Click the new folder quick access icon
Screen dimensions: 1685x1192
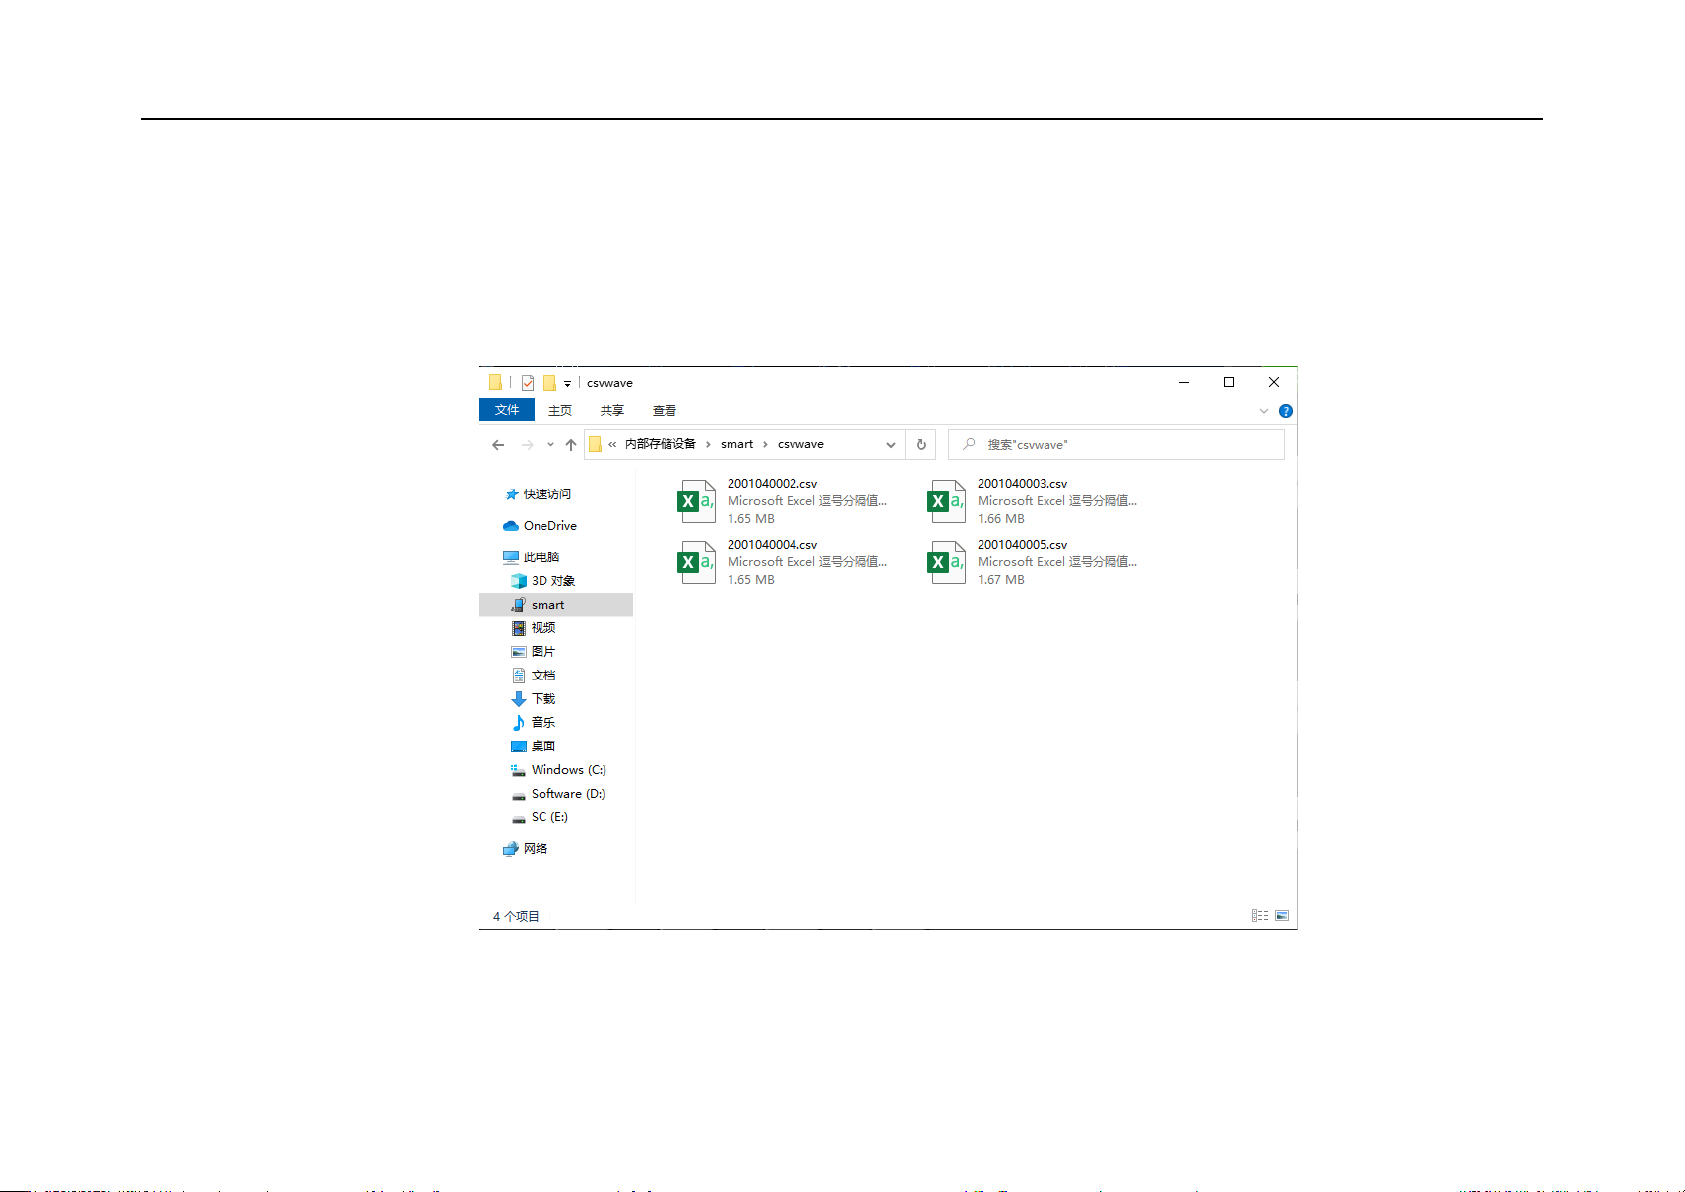549,383
